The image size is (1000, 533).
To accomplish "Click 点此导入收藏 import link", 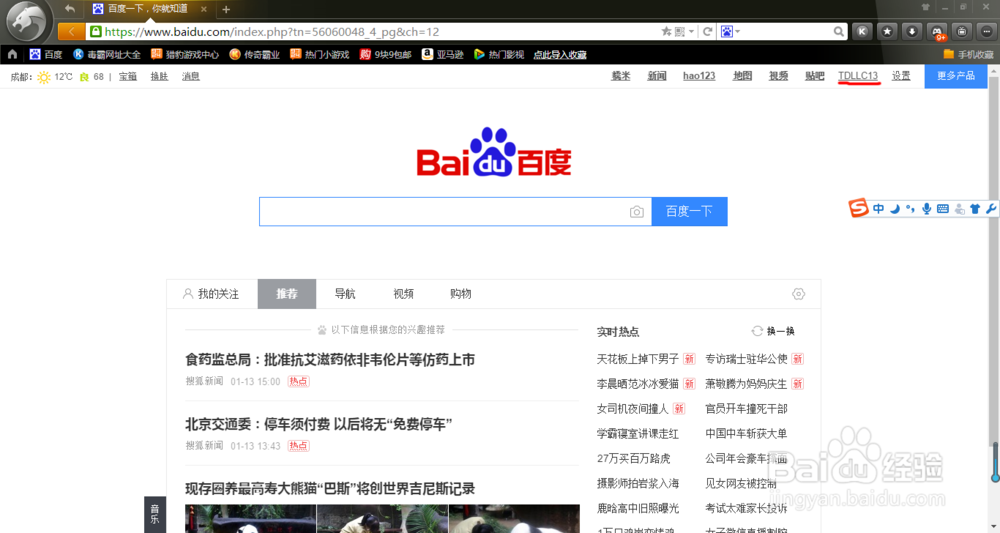I will tap(560, 55).
